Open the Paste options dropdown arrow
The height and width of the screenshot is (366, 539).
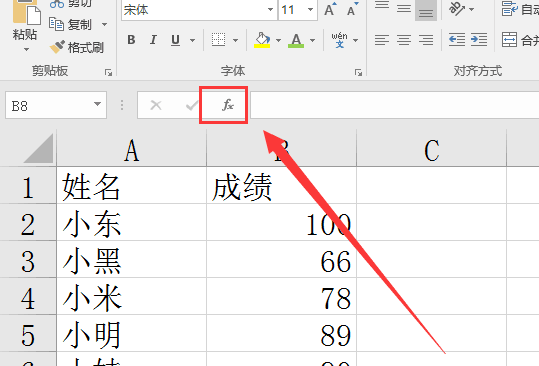point(26,49)
